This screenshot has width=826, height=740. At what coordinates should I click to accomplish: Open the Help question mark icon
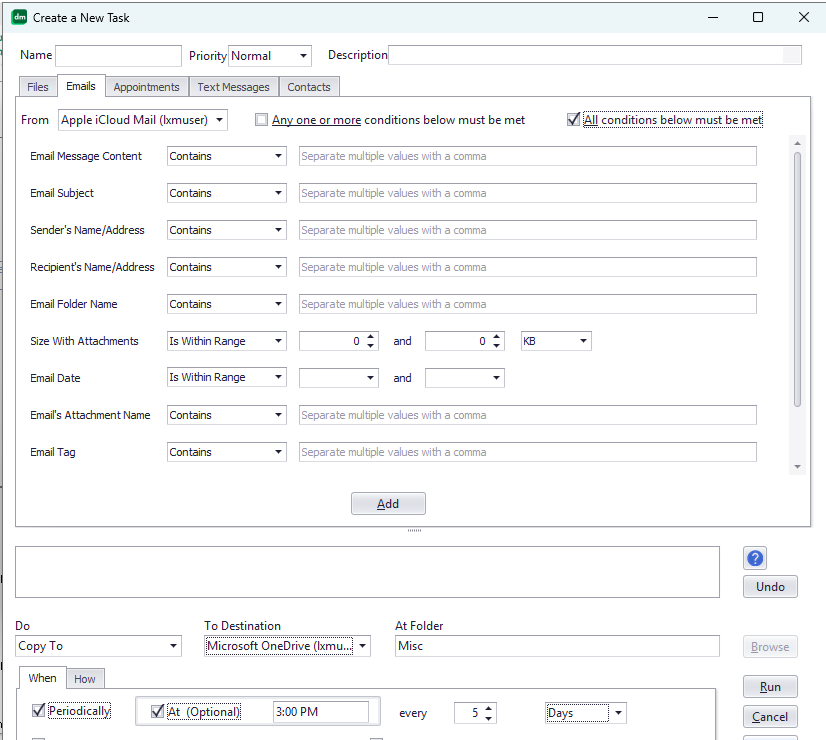tap(754, 557)
